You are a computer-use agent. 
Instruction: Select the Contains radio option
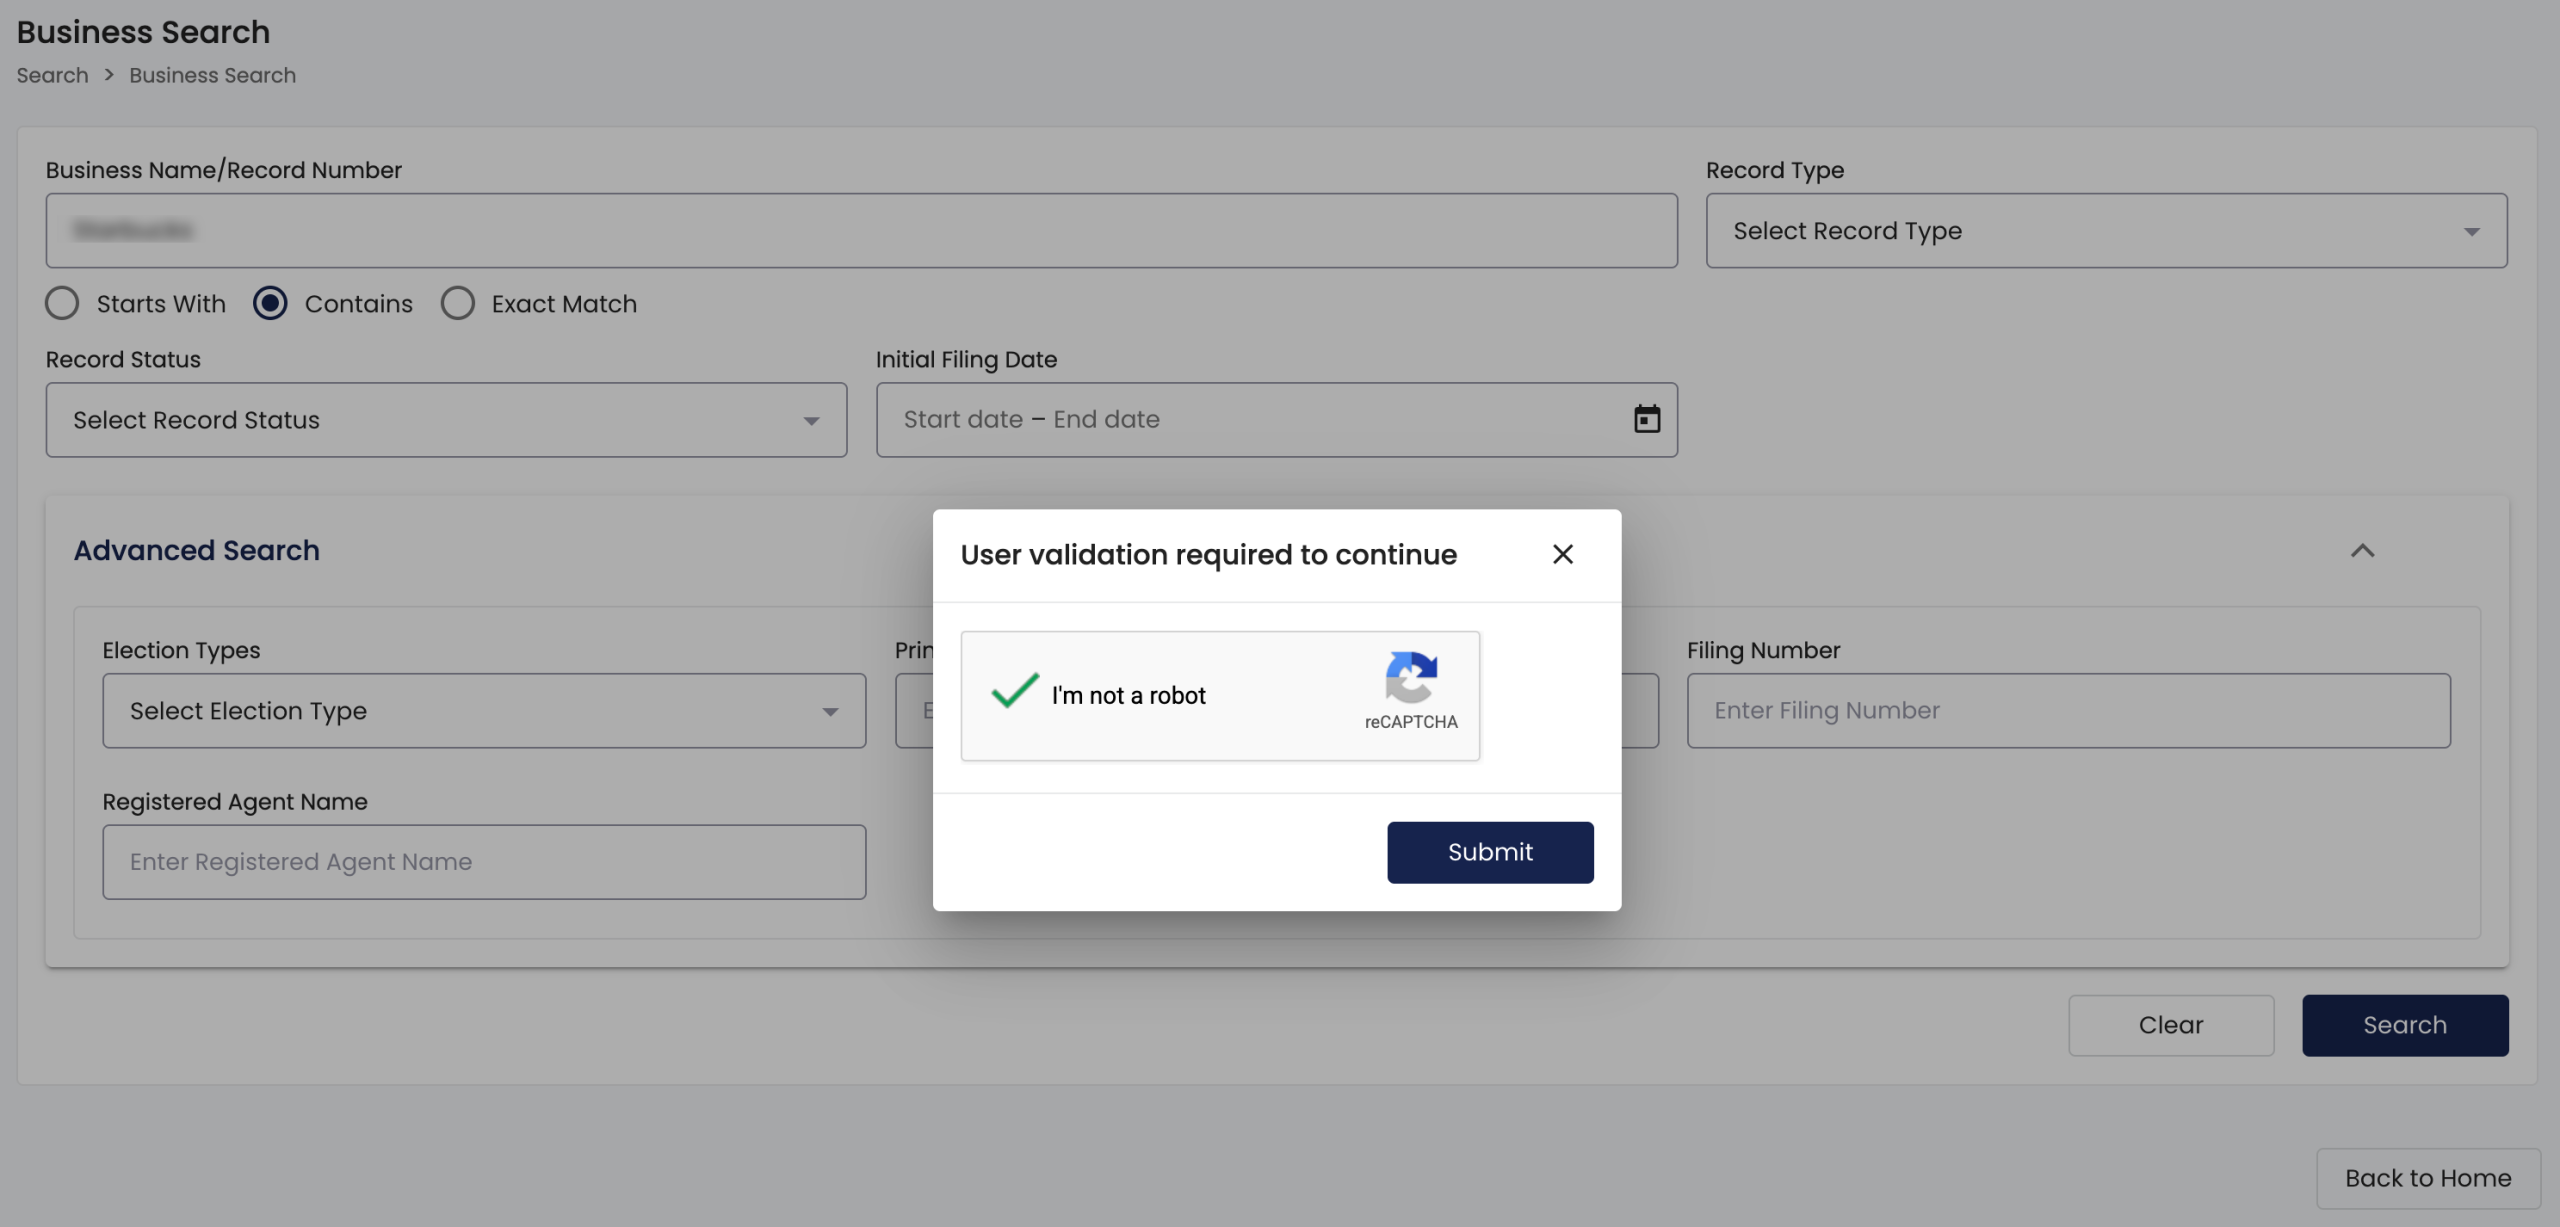270,303
